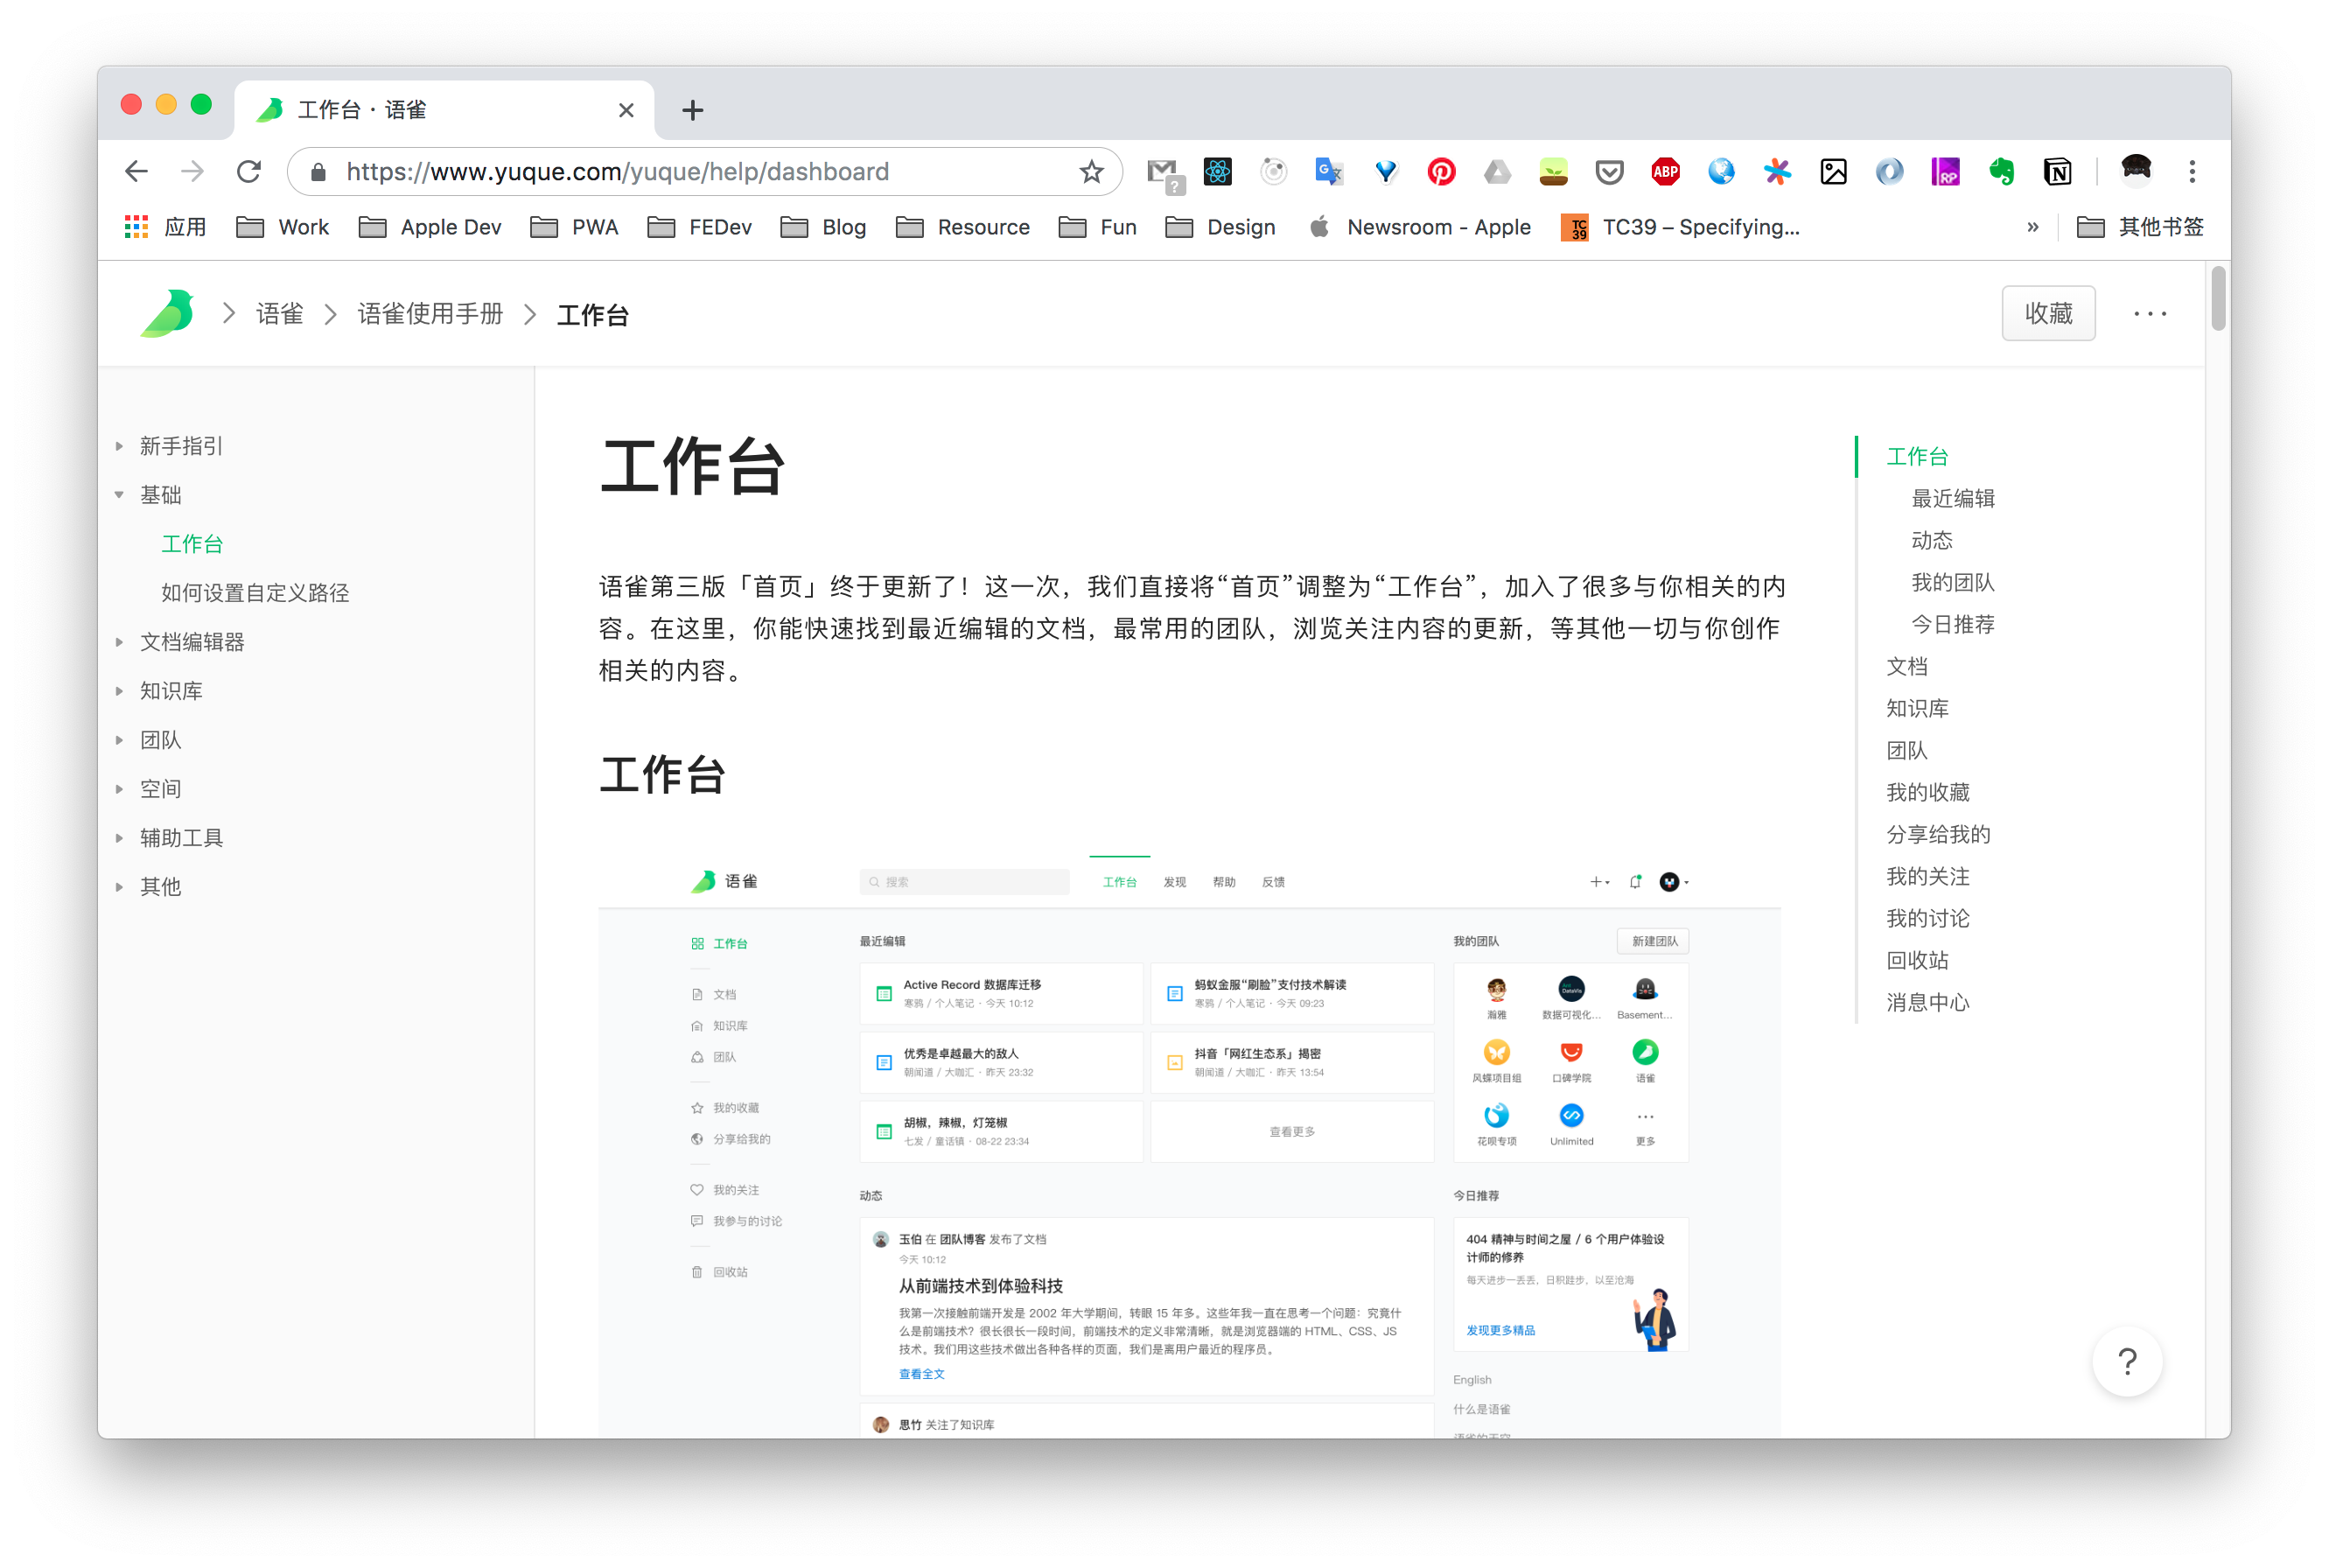Click the page vertical scrollbar
Screen dimensions: 2329x1568
pyautogui.click(x=2217, y=298)
